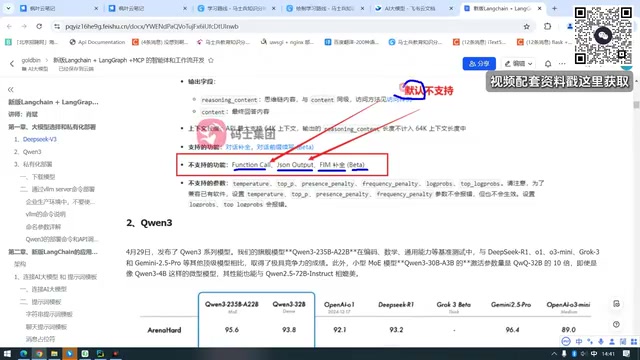Select '架构' in the outline
This screenshot has height=360, width=640.
pos(20,264)
